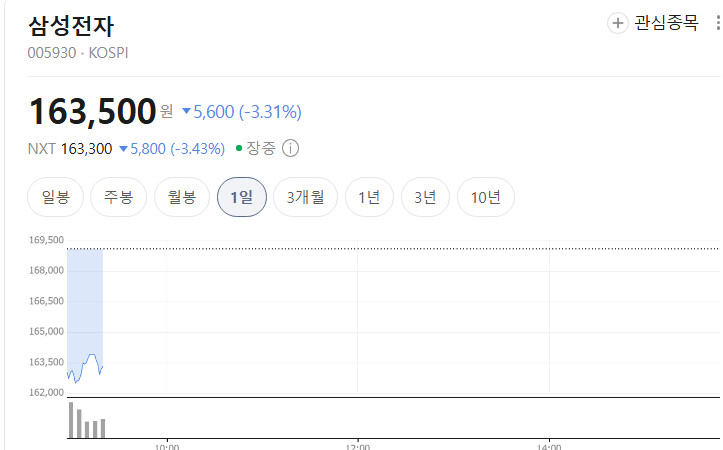723x450 pixels.
Task: Click the 5,600 (-3.31%) change value
Action: pos(242,112)
